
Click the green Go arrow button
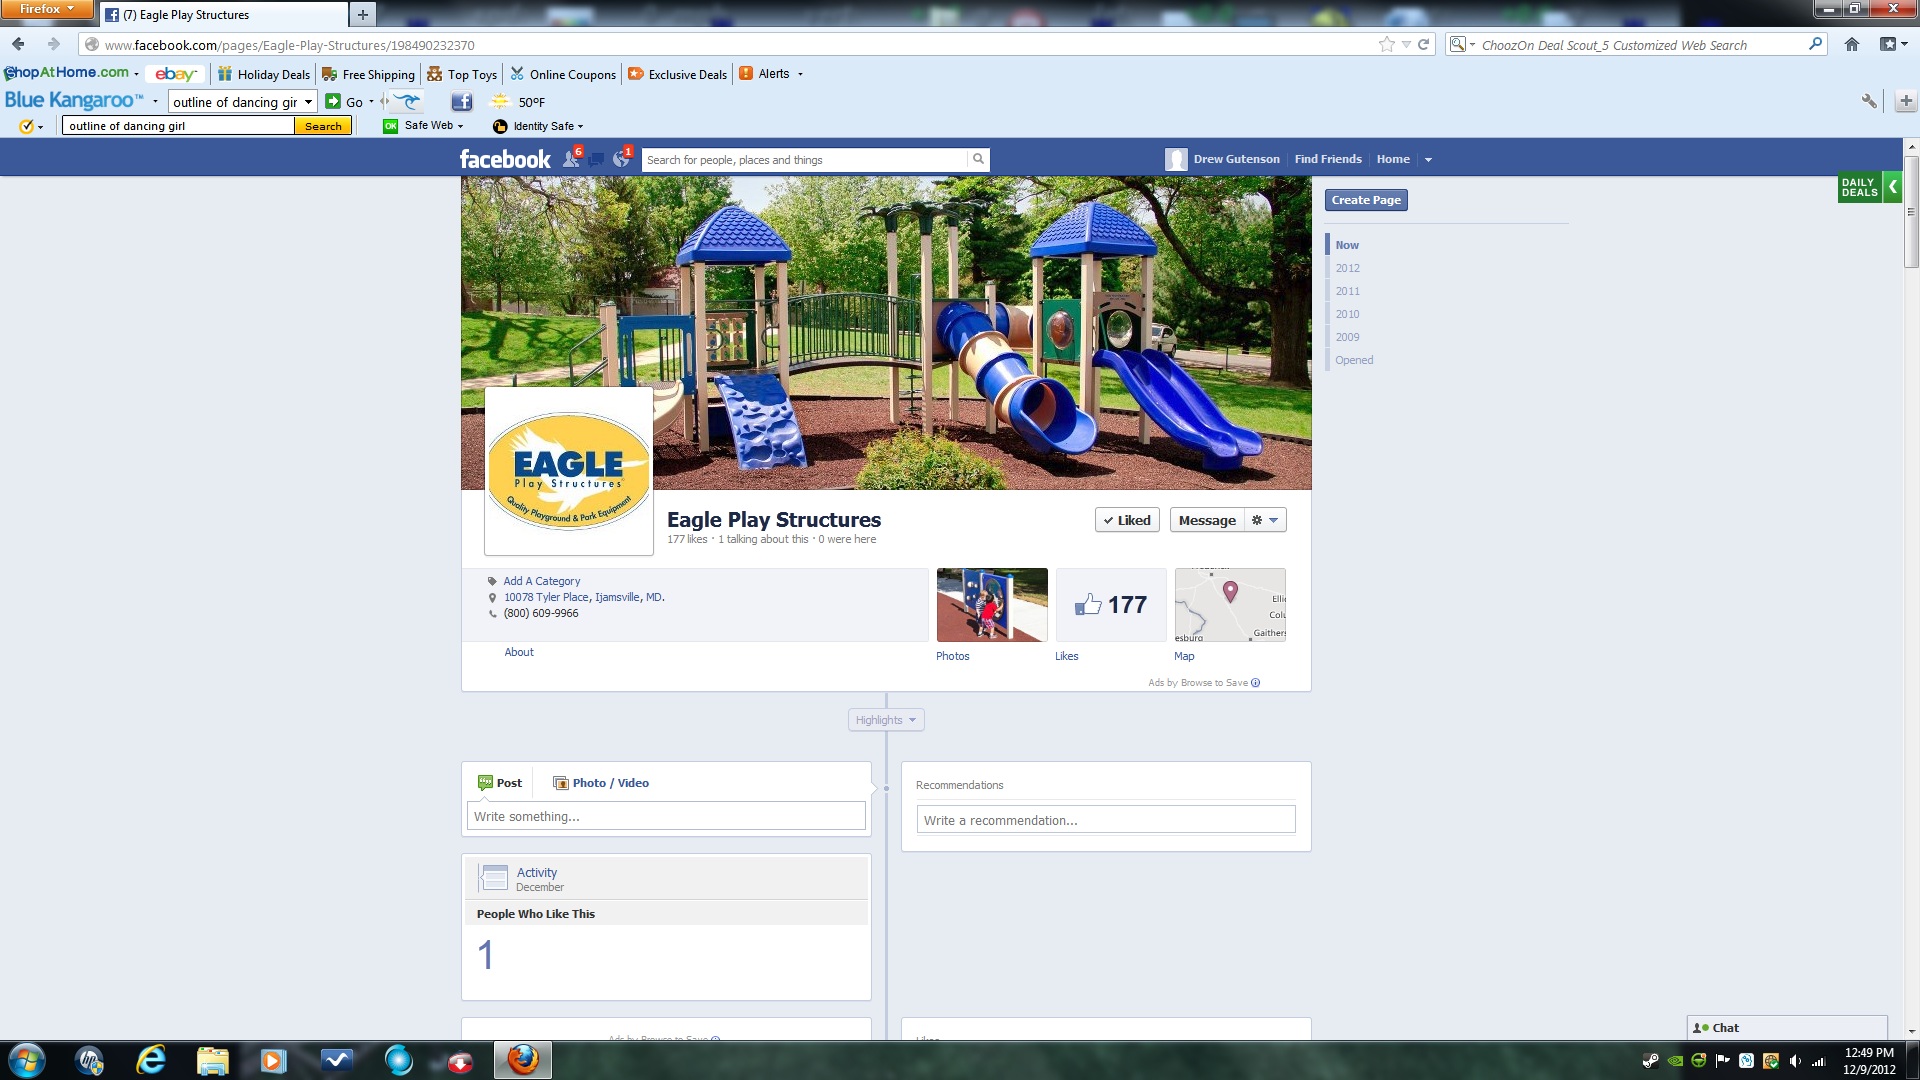click(333, 101)
